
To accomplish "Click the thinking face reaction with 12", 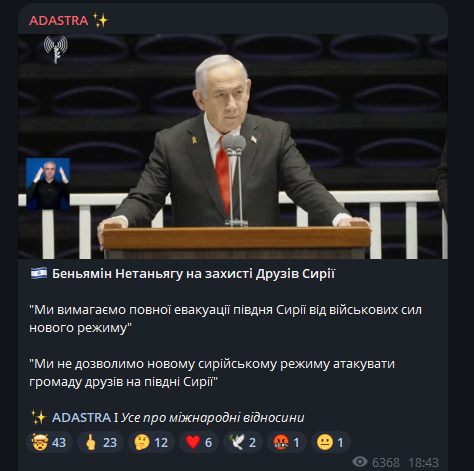I will (x=151, y=442).
